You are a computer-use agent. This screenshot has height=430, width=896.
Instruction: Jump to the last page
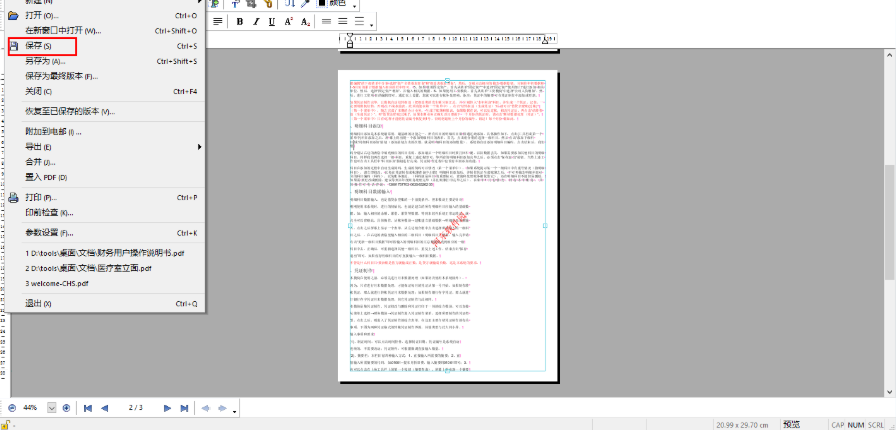point(185,408)
